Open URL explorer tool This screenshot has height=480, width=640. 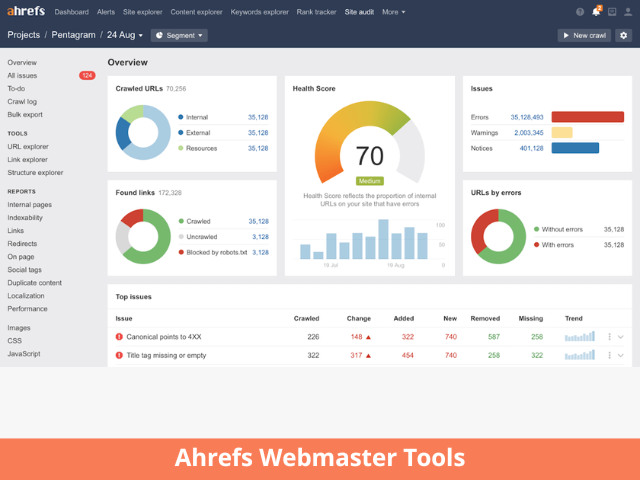28,147
